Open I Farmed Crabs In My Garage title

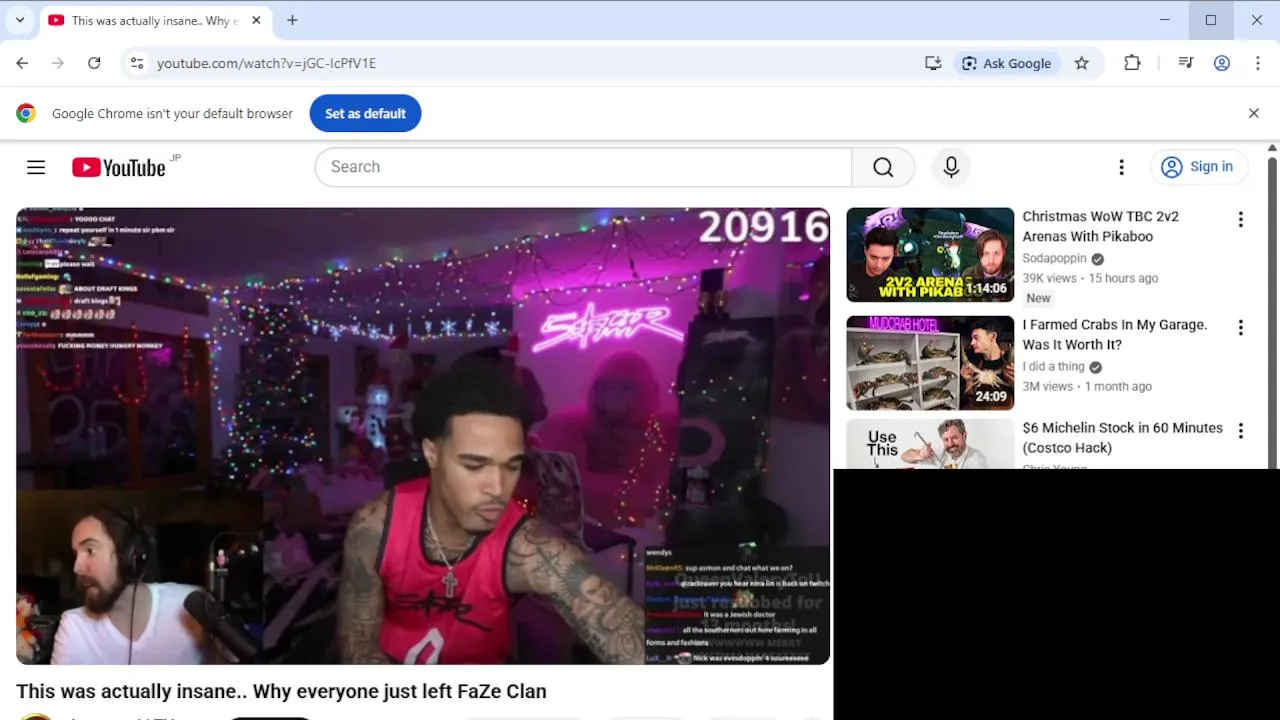tap(1115, 334)
